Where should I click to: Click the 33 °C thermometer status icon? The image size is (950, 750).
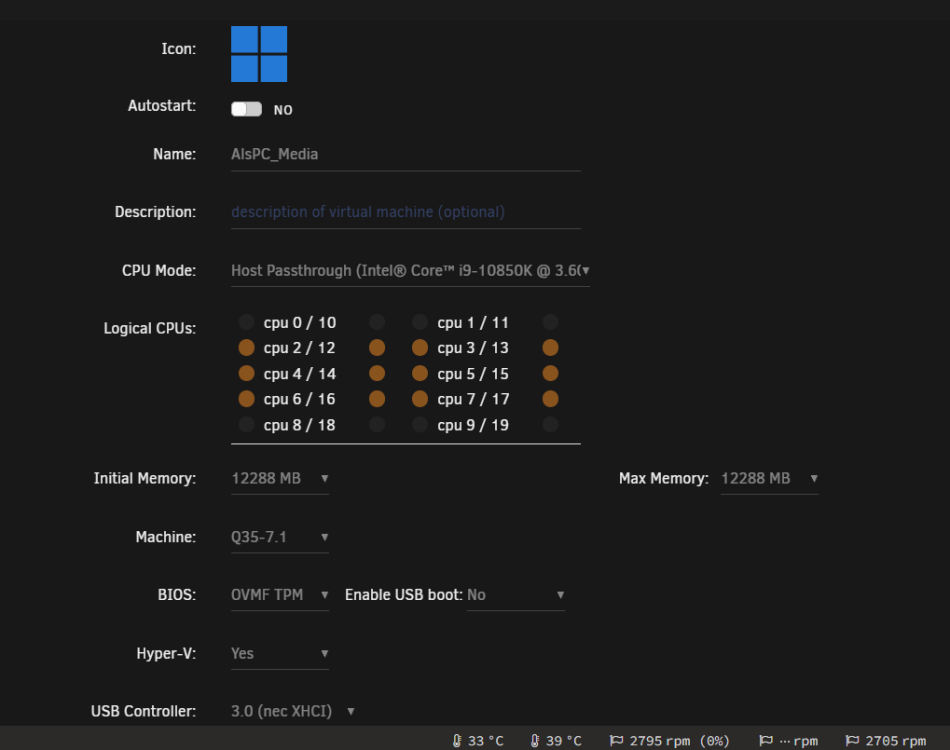(457, 740)
